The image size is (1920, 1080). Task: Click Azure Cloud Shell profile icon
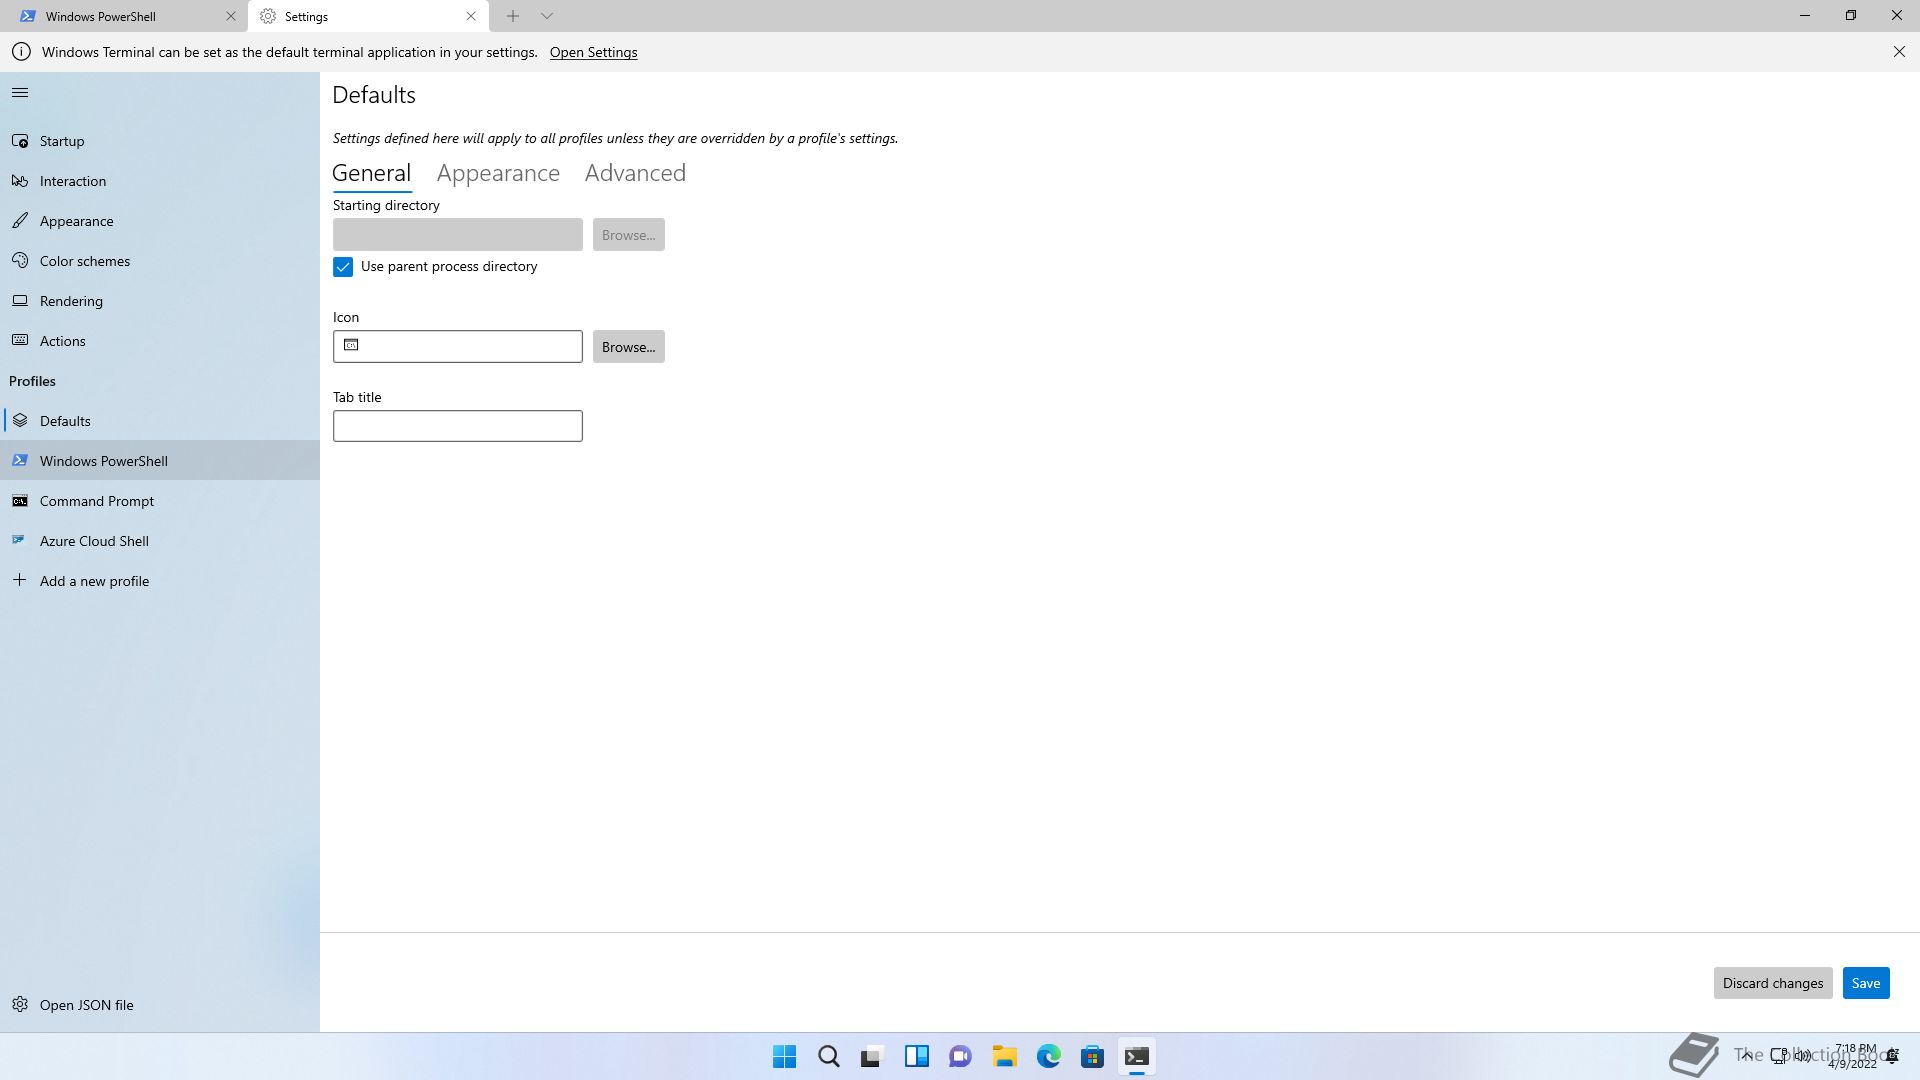(x=20, y=541)
